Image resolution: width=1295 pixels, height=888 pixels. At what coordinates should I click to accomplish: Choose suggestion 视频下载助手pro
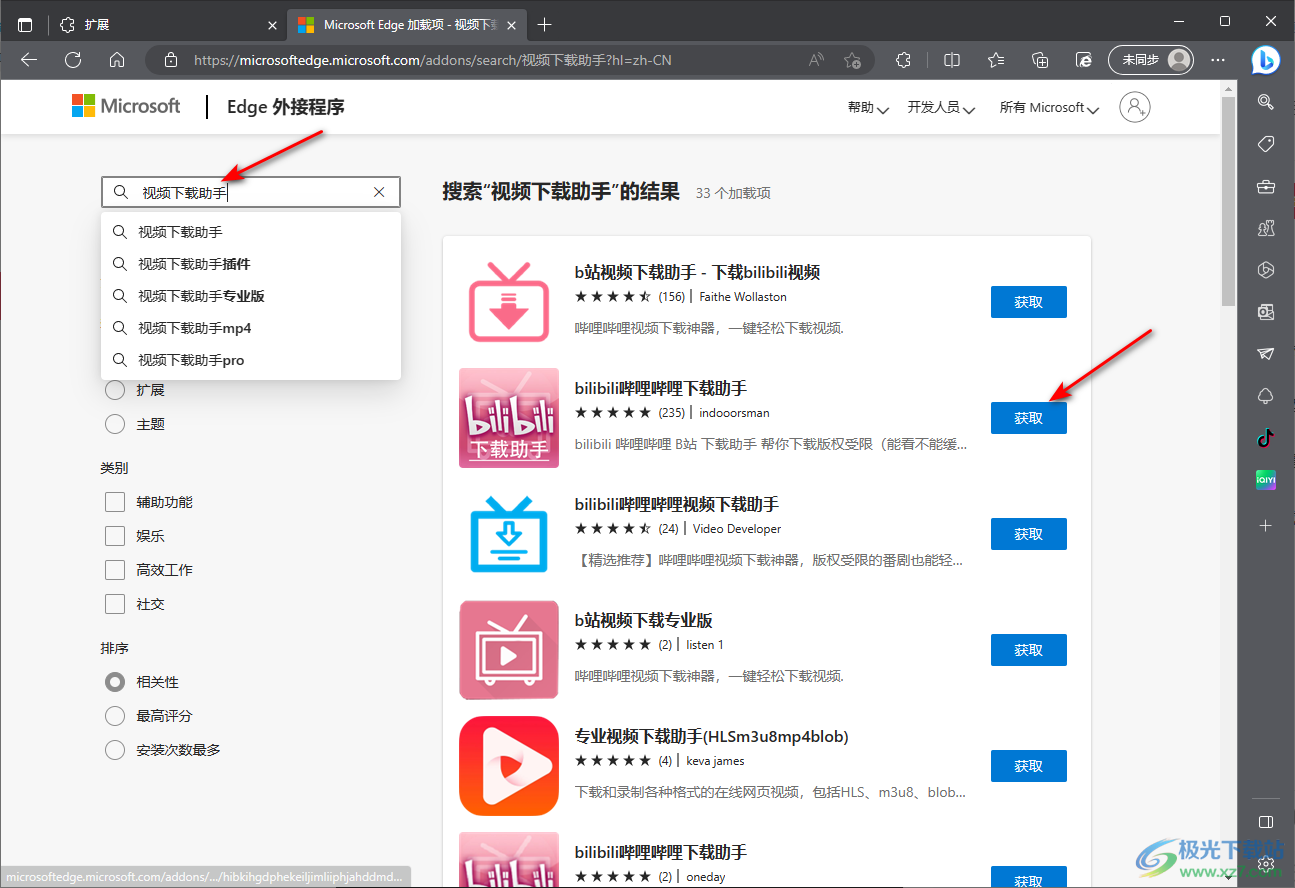coord(251,360)
